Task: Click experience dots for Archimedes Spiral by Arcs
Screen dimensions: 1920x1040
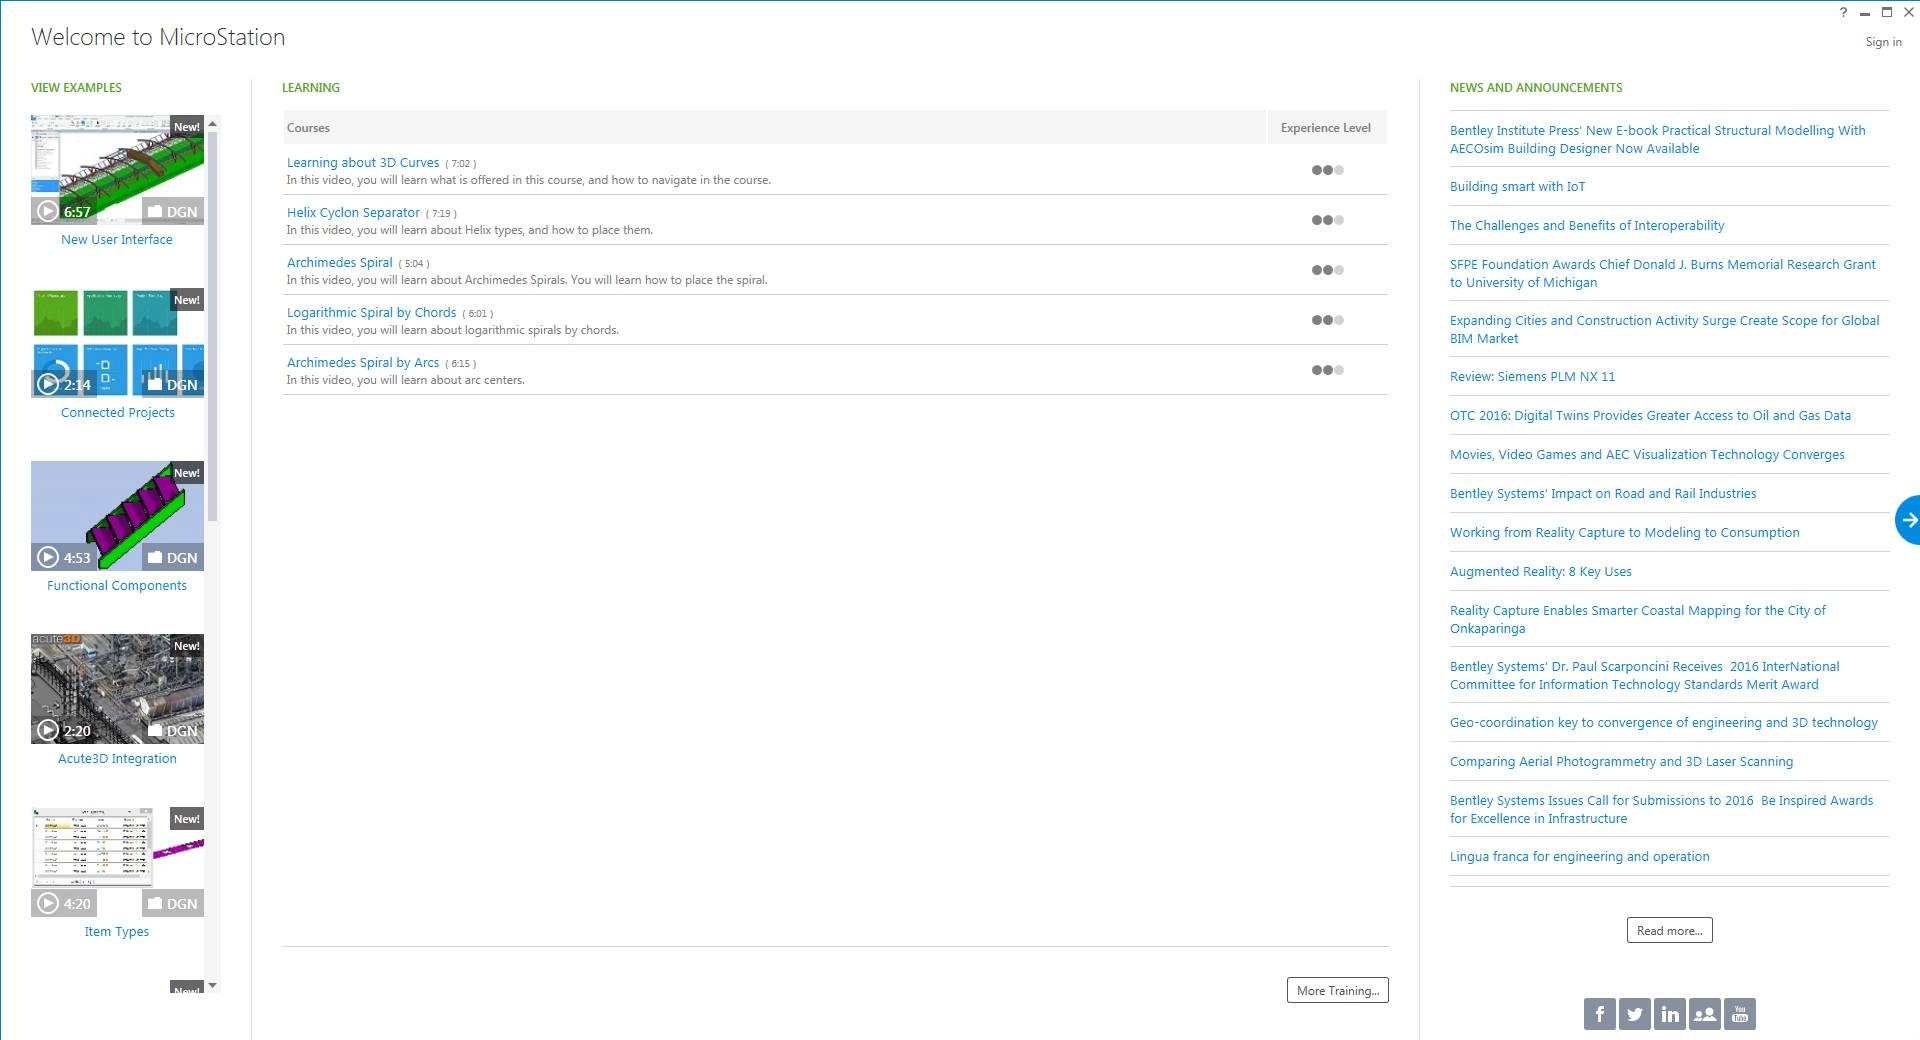Action: (x=1327, y=370)
